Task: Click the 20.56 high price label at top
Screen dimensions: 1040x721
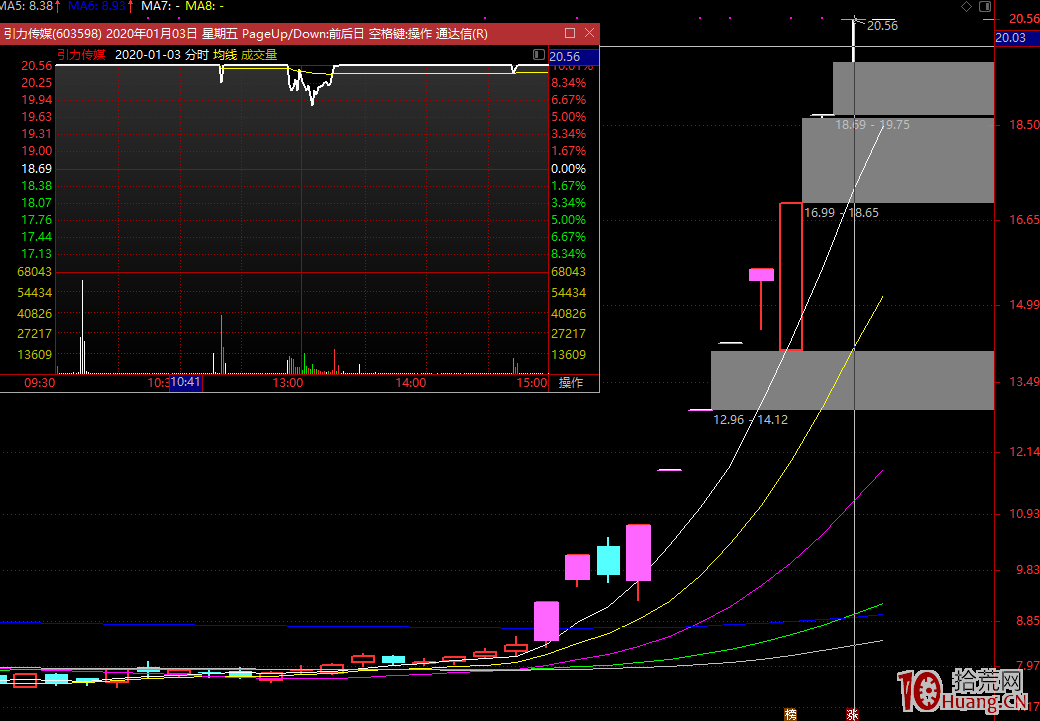Action: click(882, 26)
